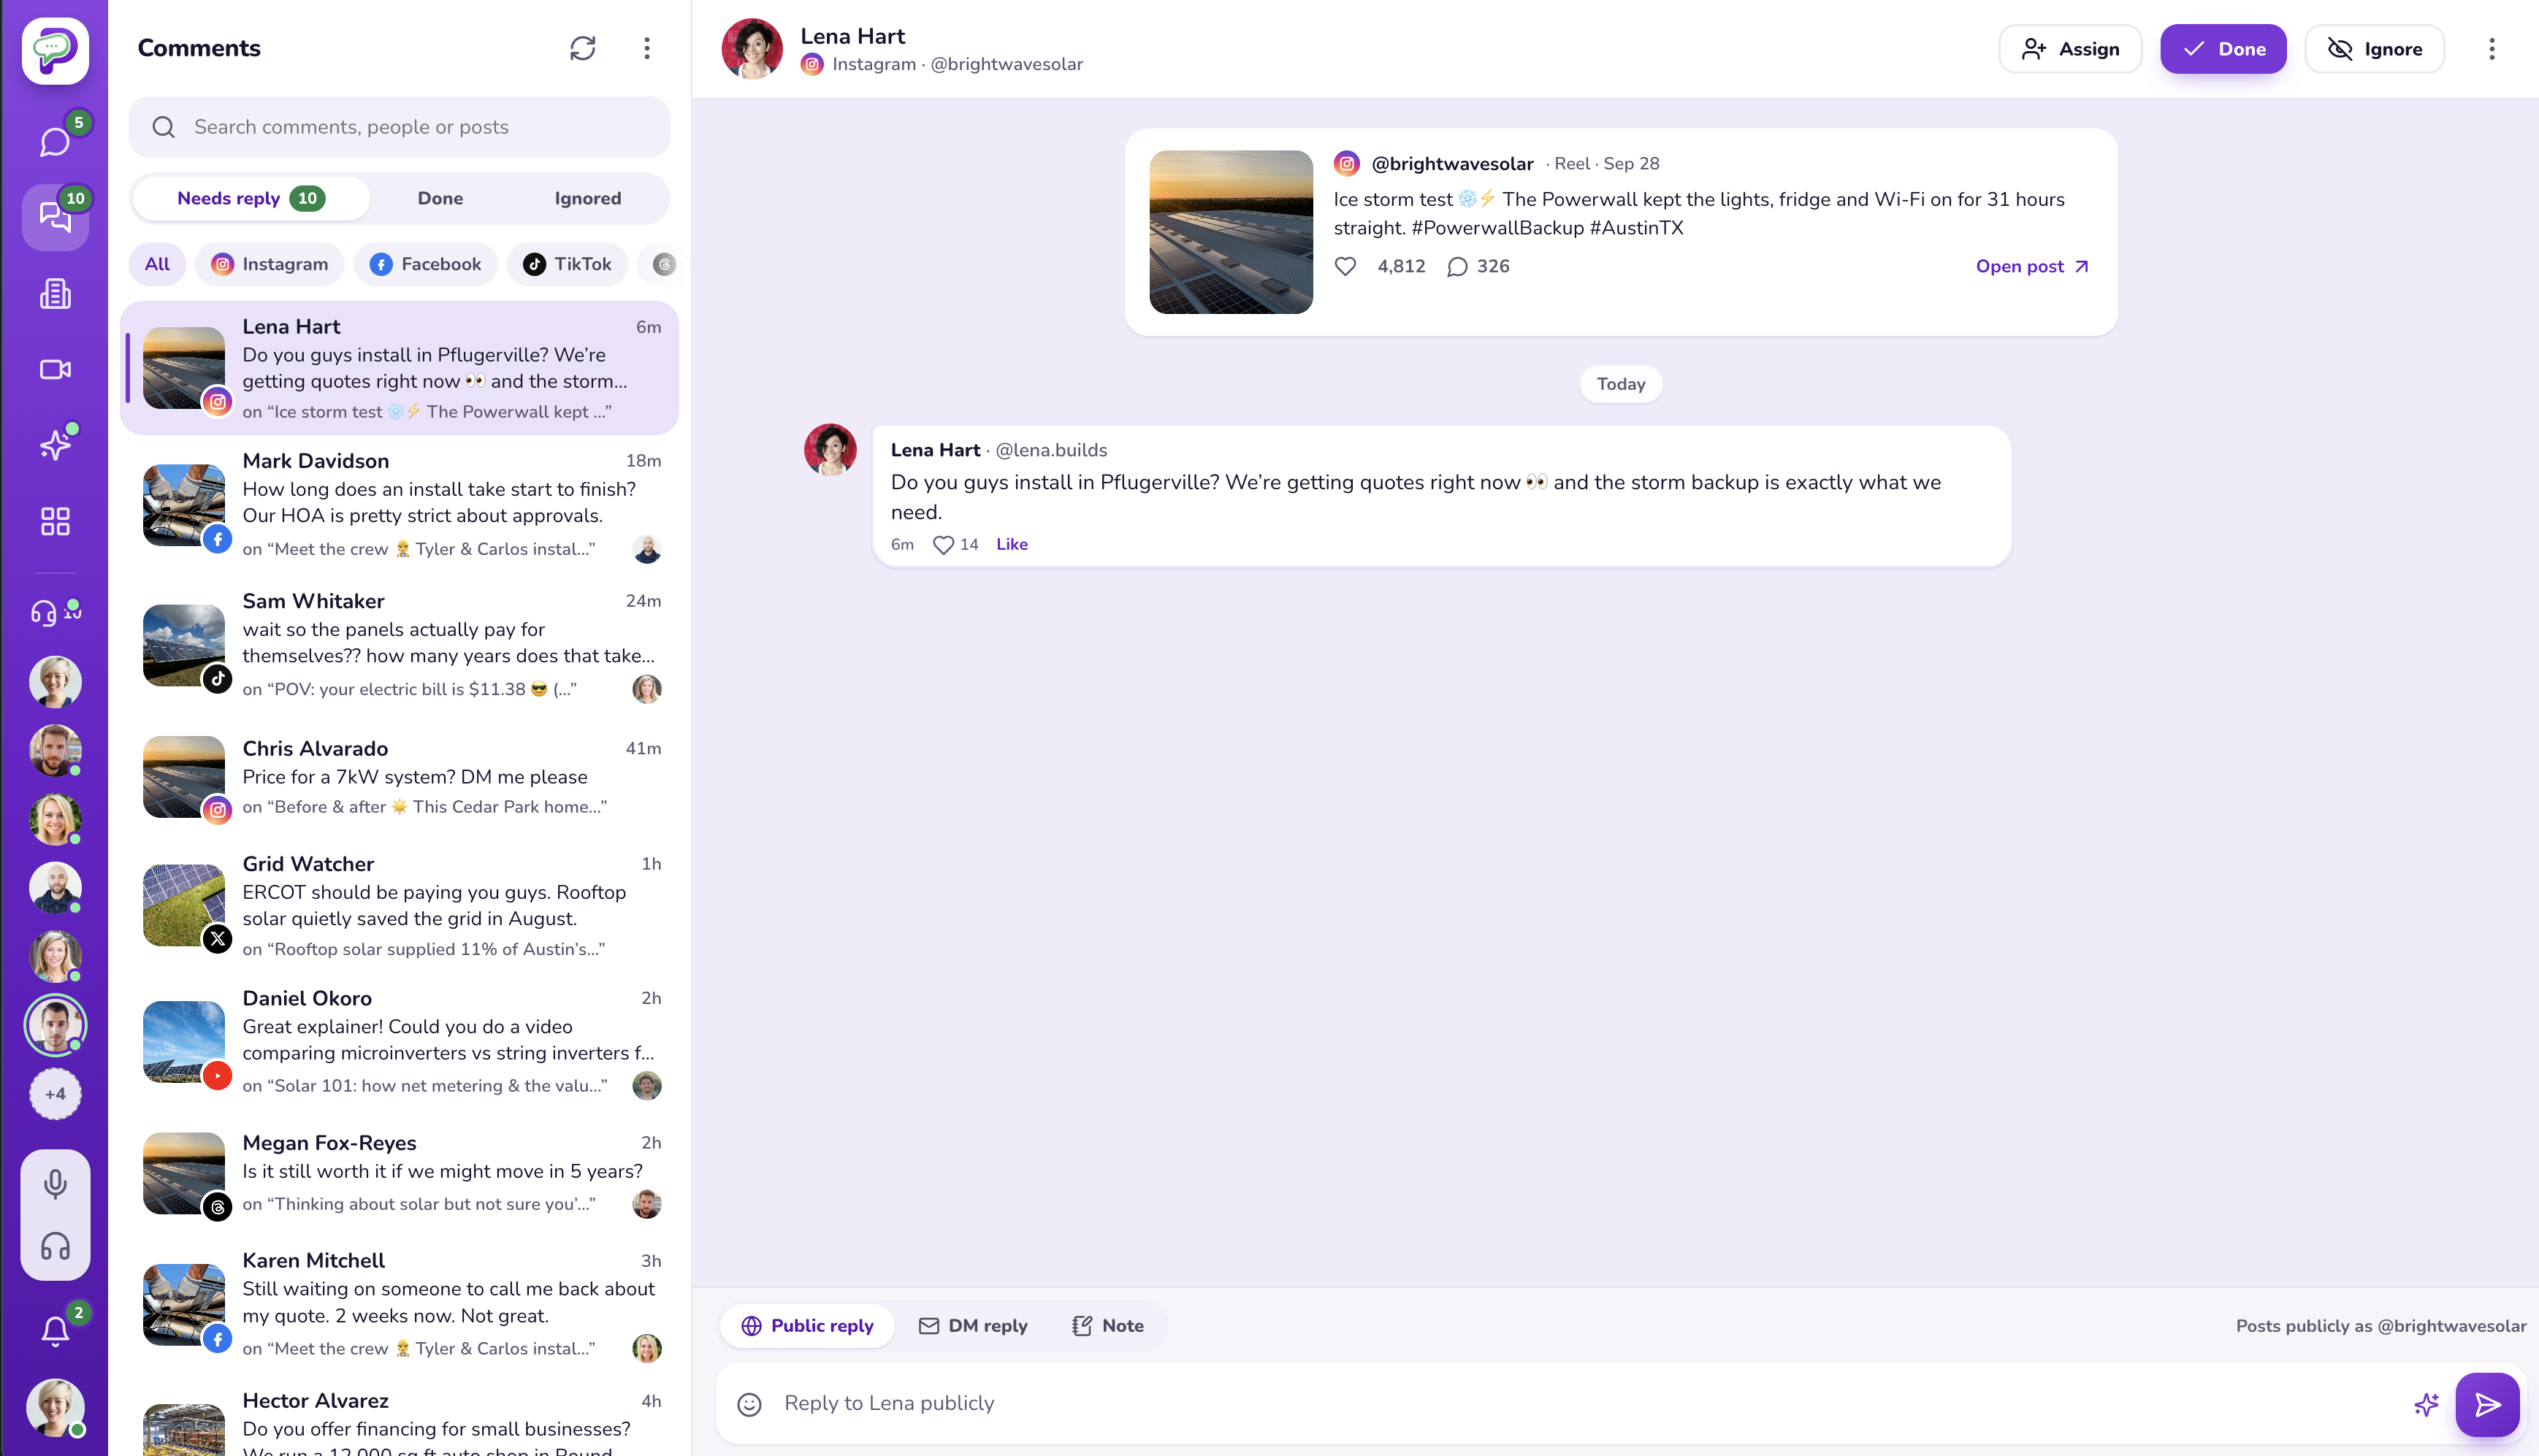Send the reply with paper plane button
2539x1456 pixels.
point(2487,1404)
